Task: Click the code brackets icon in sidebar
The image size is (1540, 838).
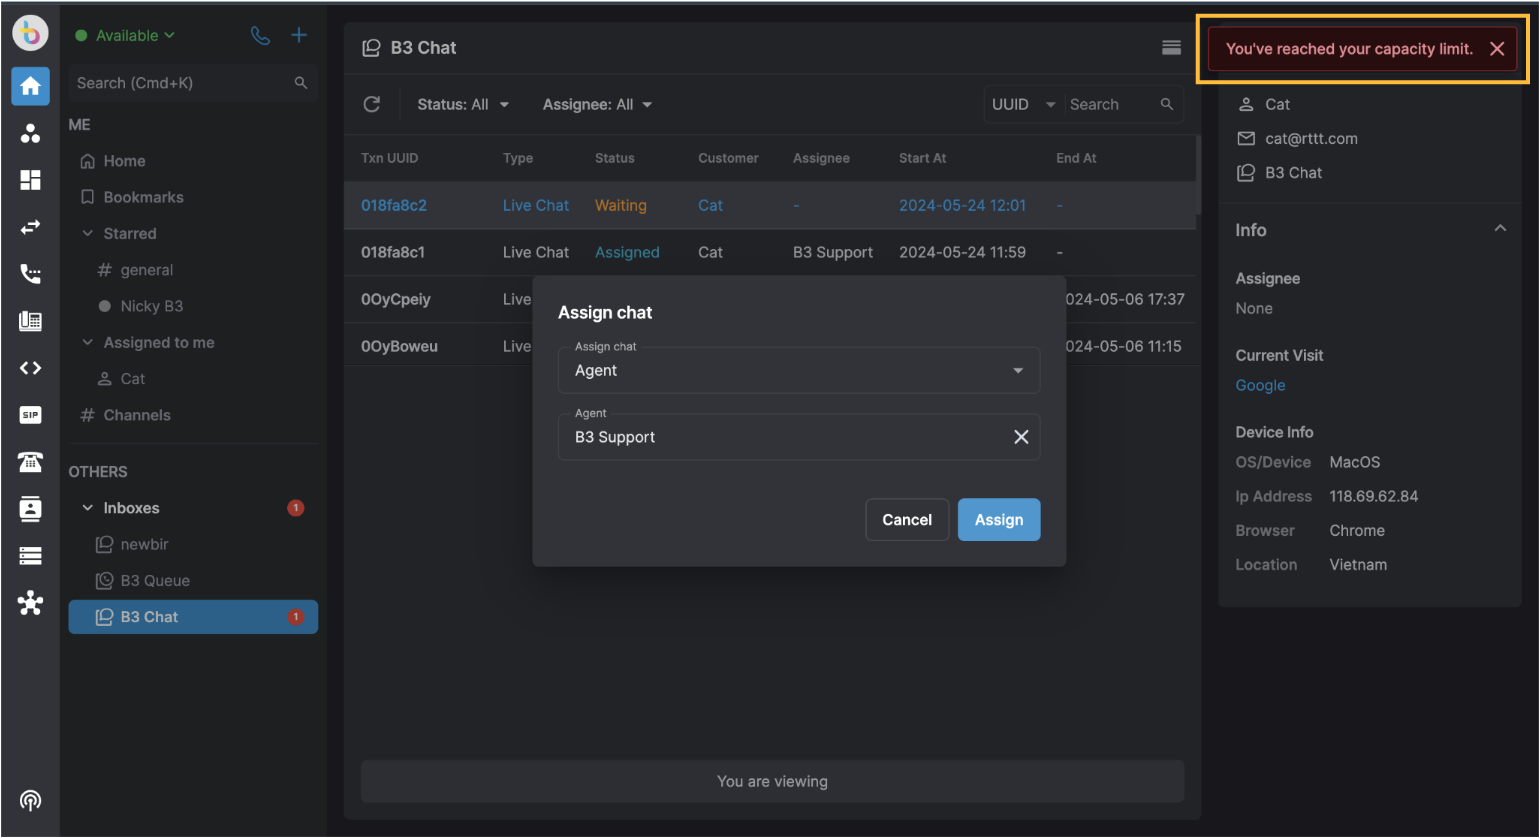Action: (31, 368)
